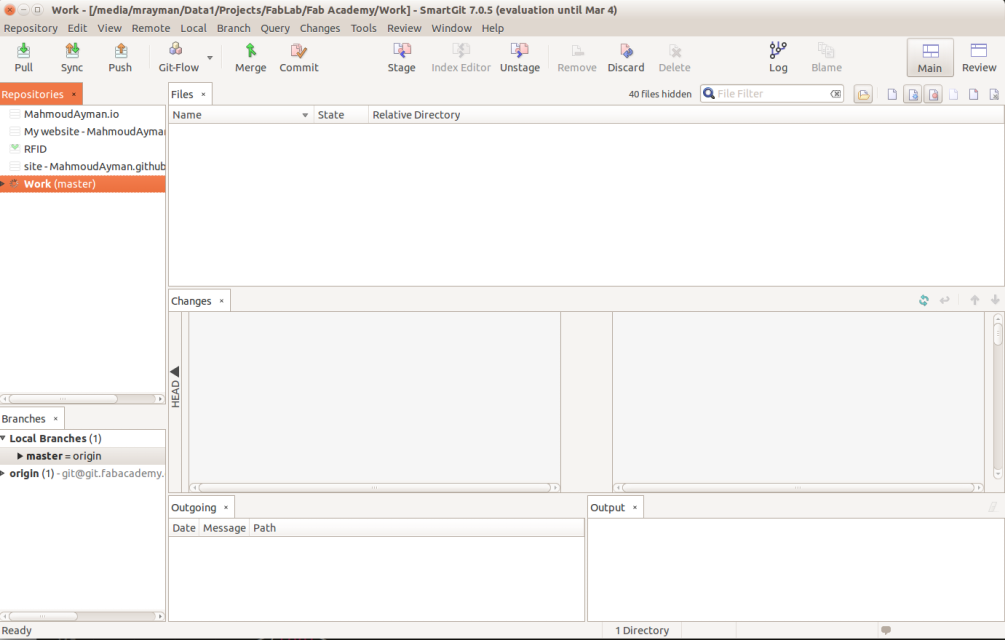Collapse the Local Branches group
Viewport: 1005px width, 640px height.
(x=3, y=438)
